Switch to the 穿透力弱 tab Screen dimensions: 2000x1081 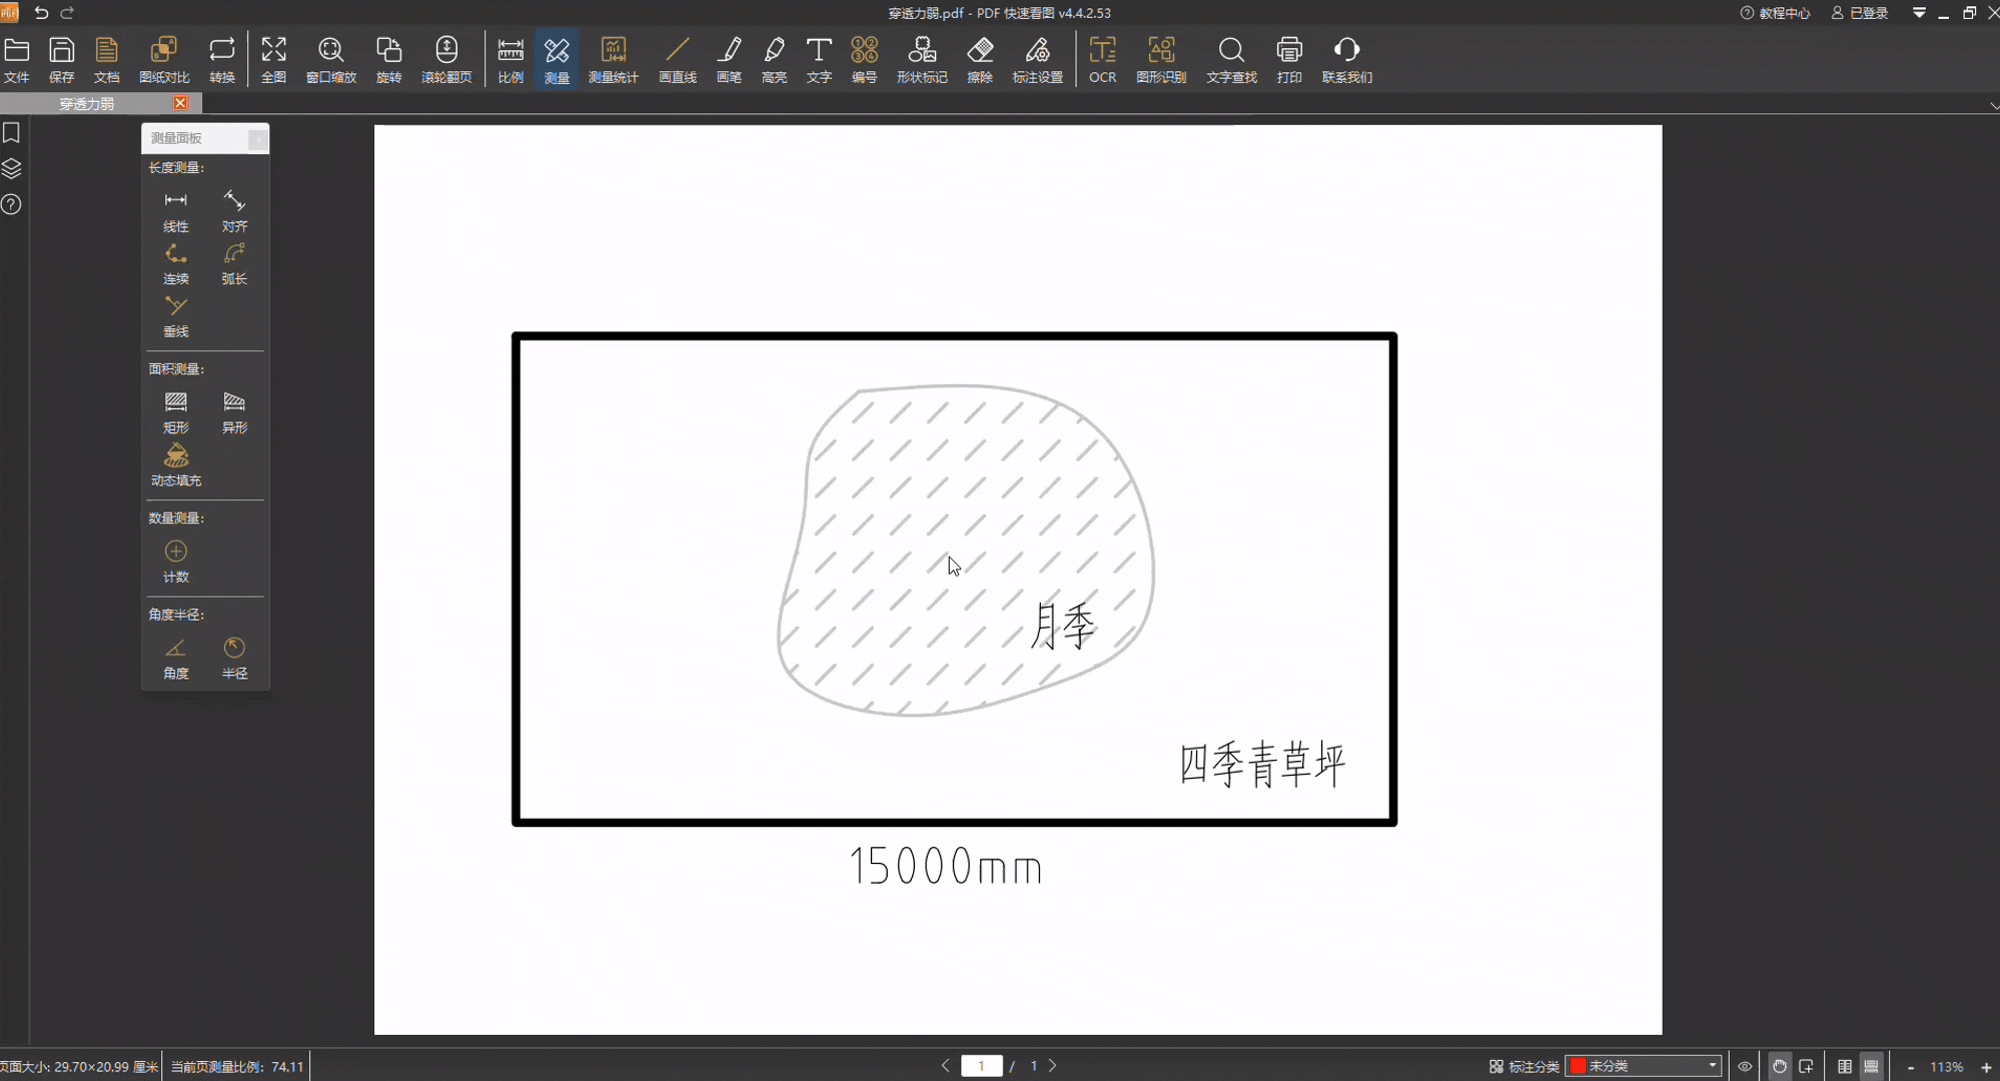[x=87, y=104]
